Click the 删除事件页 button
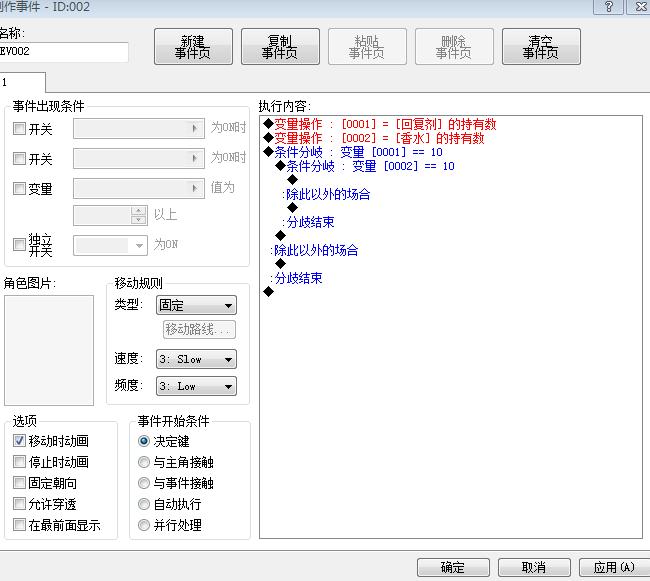Screen dimensions: 650x581 (x=454, y=46)
